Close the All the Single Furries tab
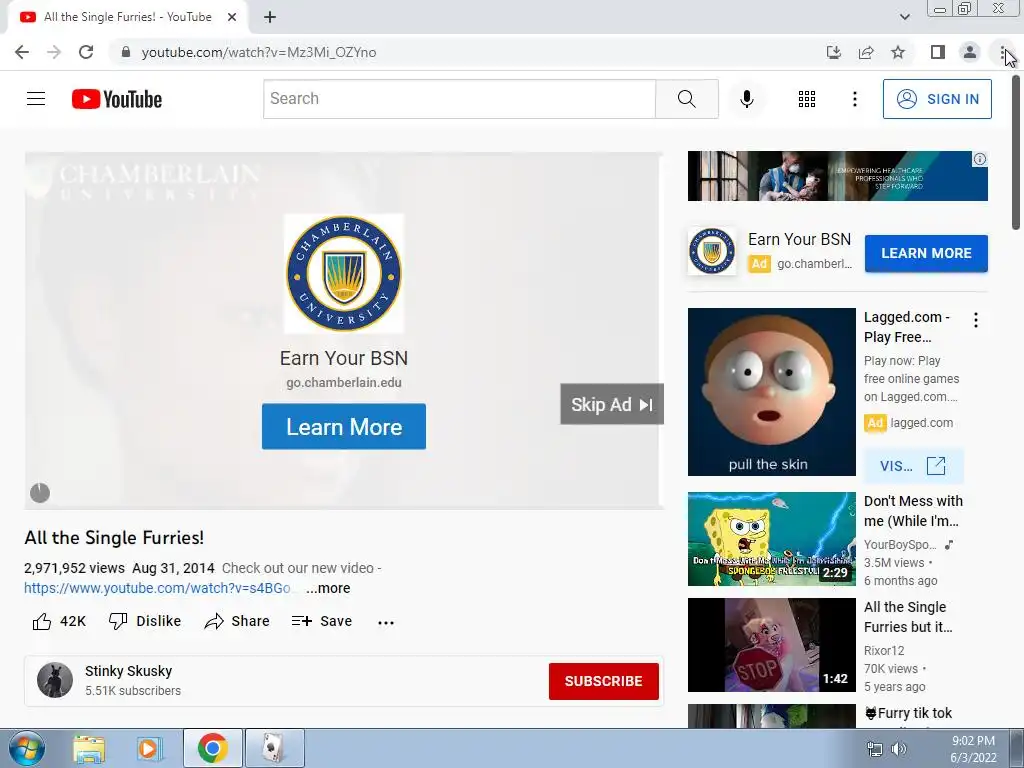The width and height of the screenshot is (1024, 768). tap(232, 18)
